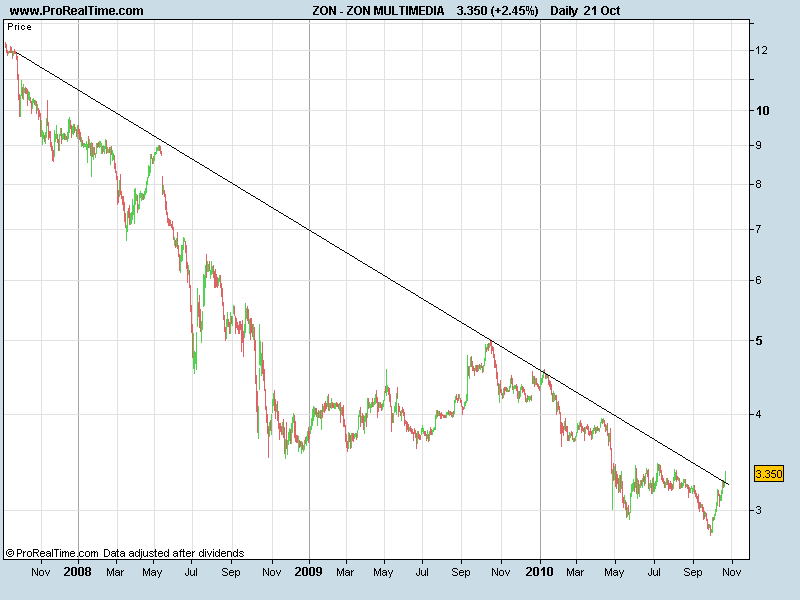This screenshot has height=600, width=800.
Task: Click the 2009 year label on time axis
Action: [x=308, y=572]
